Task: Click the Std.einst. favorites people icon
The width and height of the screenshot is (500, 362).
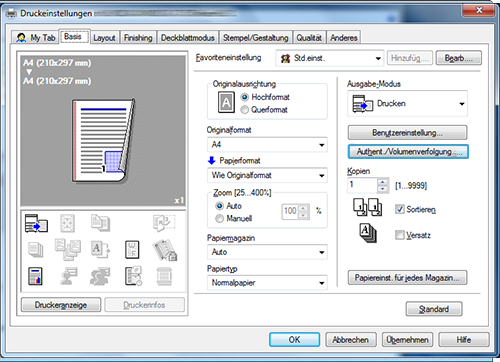Action: (x=286, y=59)
